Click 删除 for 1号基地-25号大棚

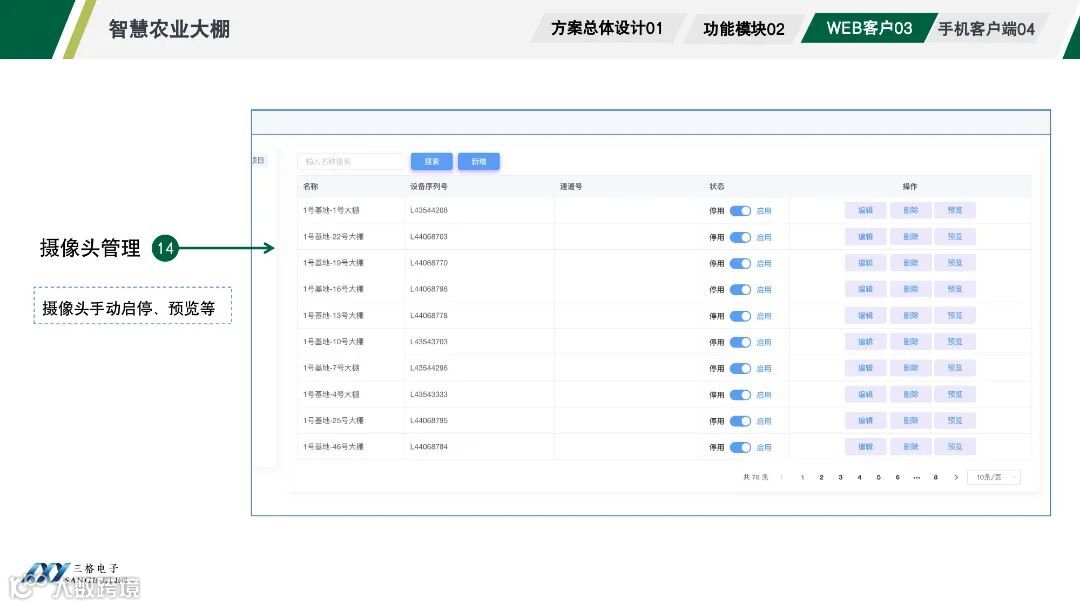click(x=911, y=420)
